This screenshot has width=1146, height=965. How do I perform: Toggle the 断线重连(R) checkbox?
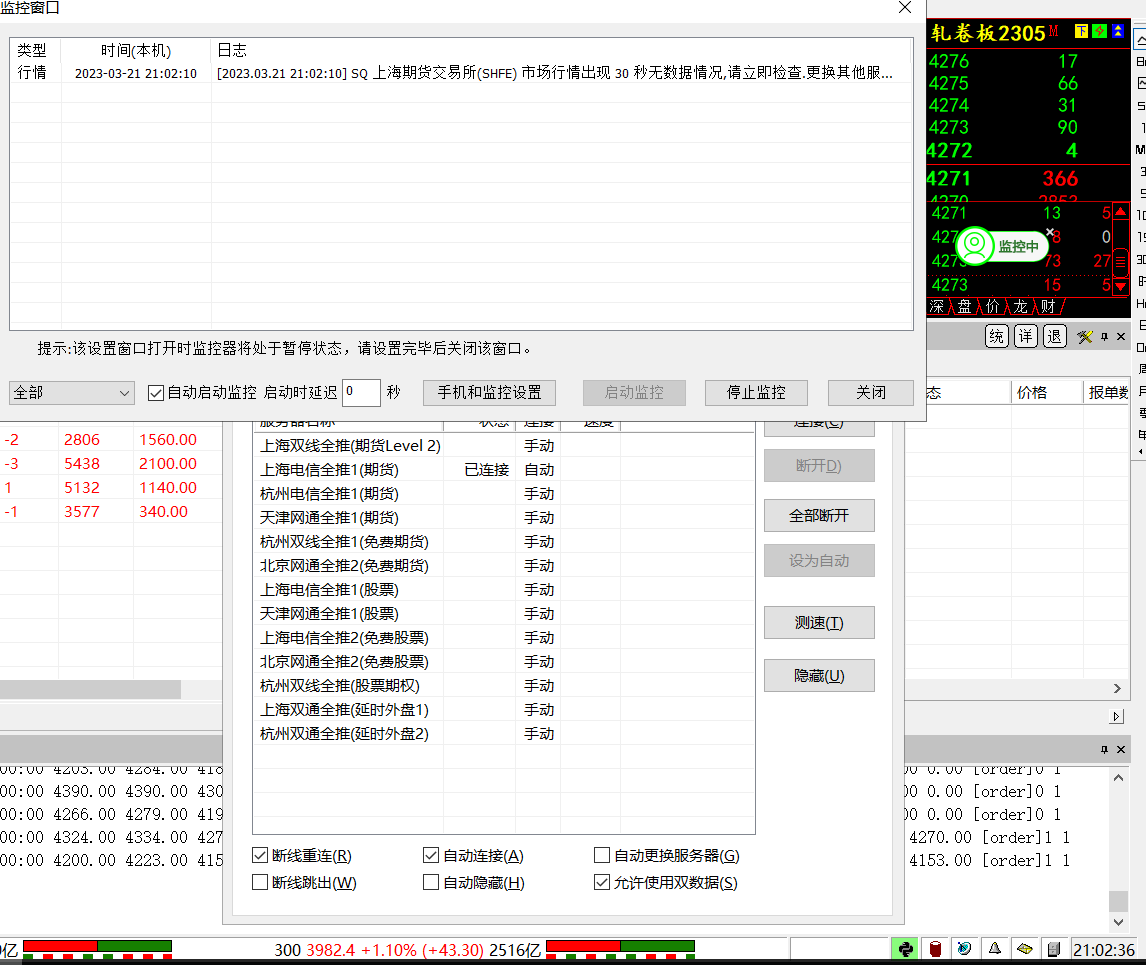point(261,856)
